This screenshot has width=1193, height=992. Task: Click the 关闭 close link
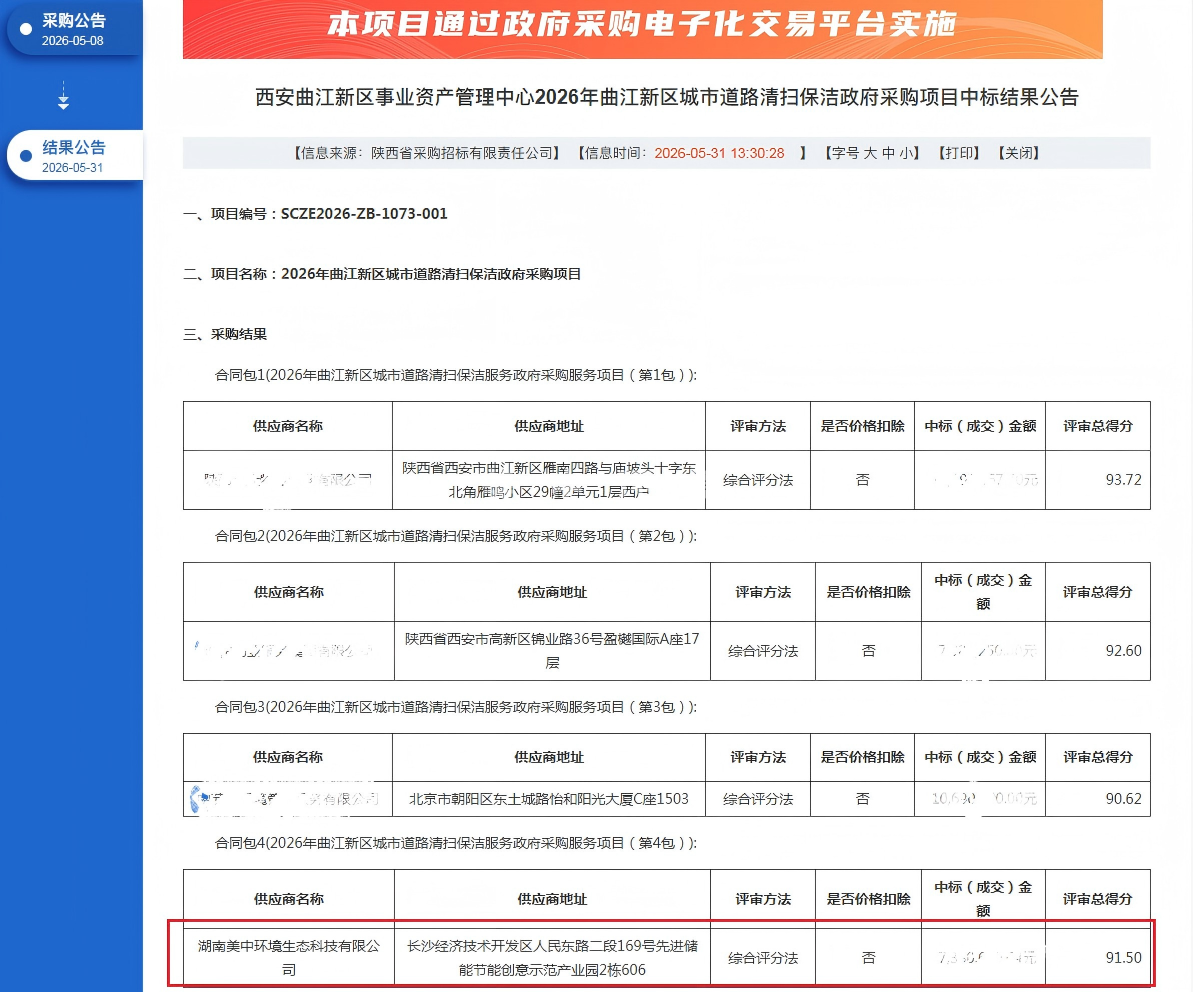(x=1019, y=153)
